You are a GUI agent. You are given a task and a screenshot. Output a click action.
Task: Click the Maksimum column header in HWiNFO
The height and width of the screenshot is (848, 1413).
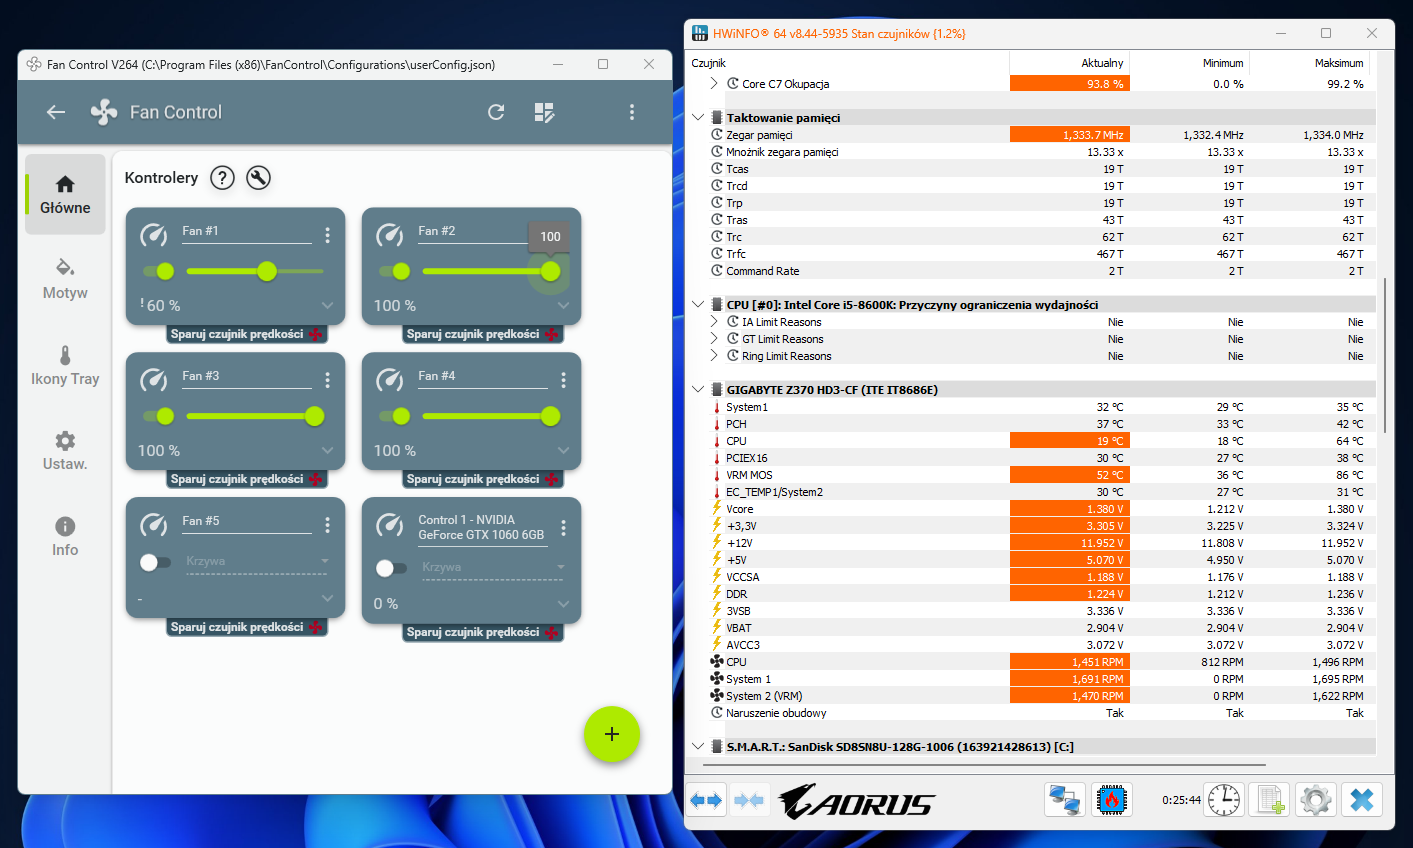[1309, 63]
